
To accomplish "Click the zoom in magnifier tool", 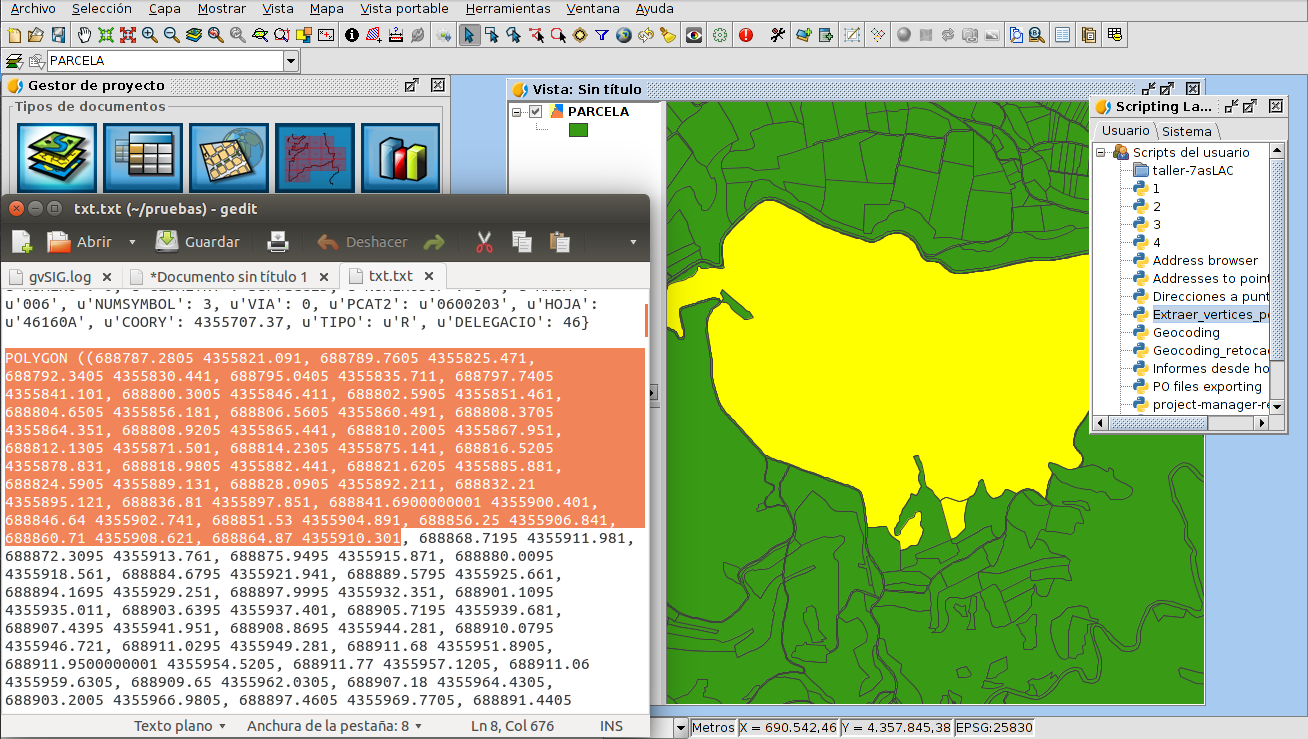I will point(150,35).
